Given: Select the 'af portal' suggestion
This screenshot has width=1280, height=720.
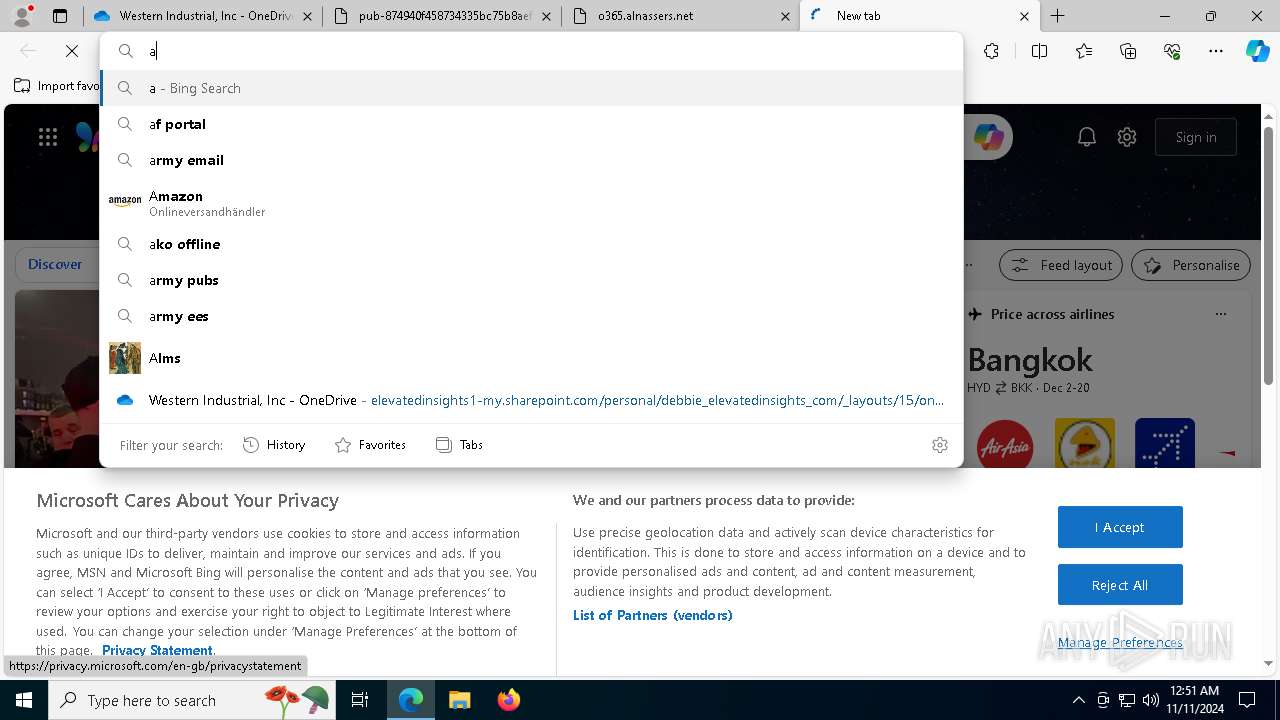Looking at the screenshot, I should click(531, 124).
